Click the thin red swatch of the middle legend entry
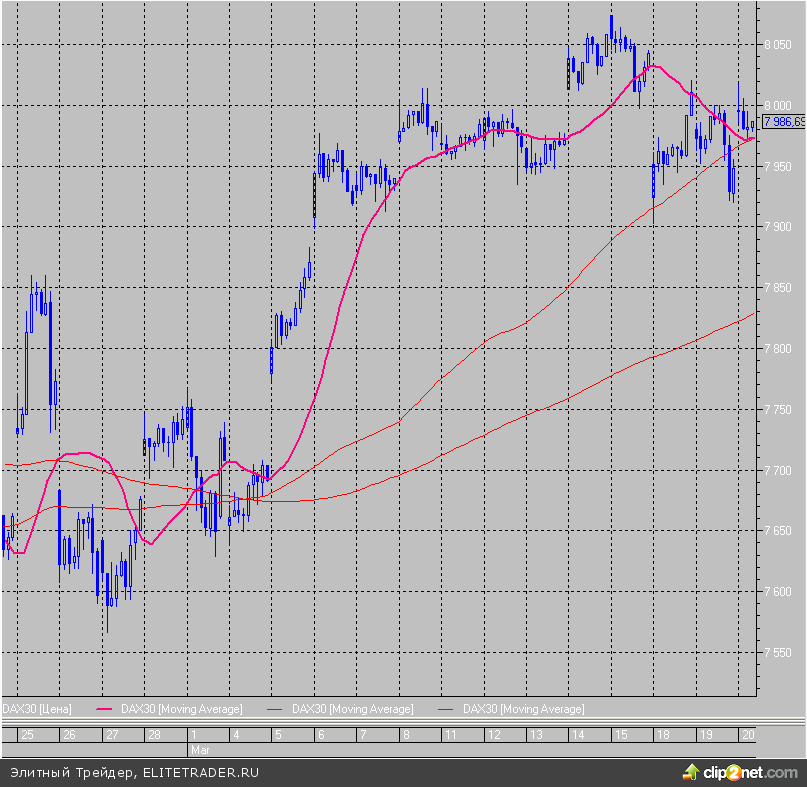This screenshot has width=807, height=787. (x=277, y=709)
